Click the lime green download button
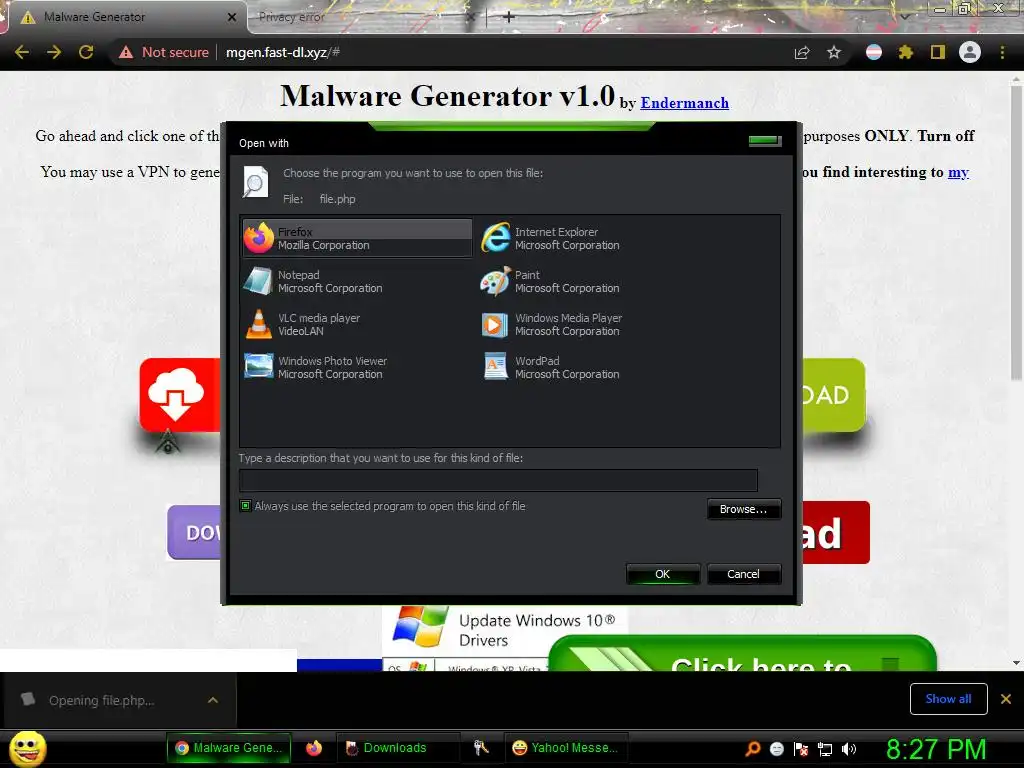The width and height of the screenshot is (1024, 768). pos(833,395)
